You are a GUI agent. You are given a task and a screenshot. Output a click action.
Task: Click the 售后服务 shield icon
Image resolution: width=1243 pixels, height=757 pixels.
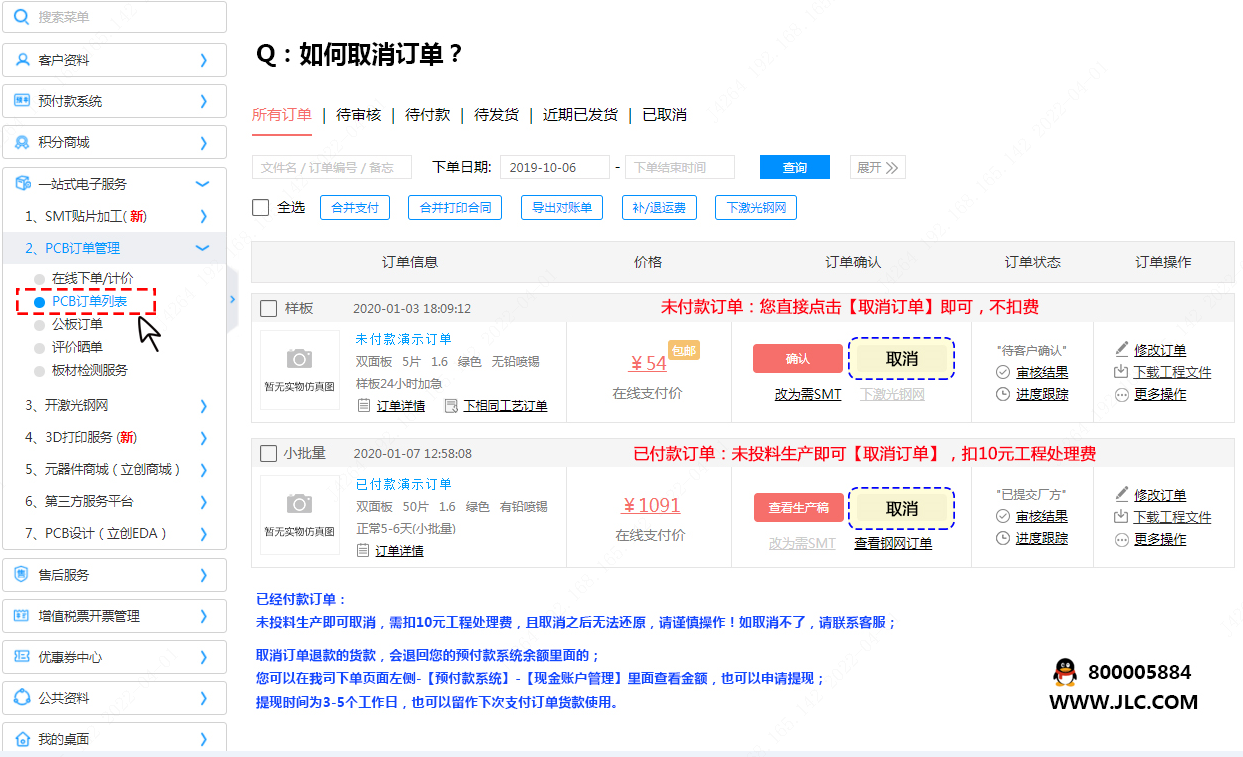(x=22, y=575)
